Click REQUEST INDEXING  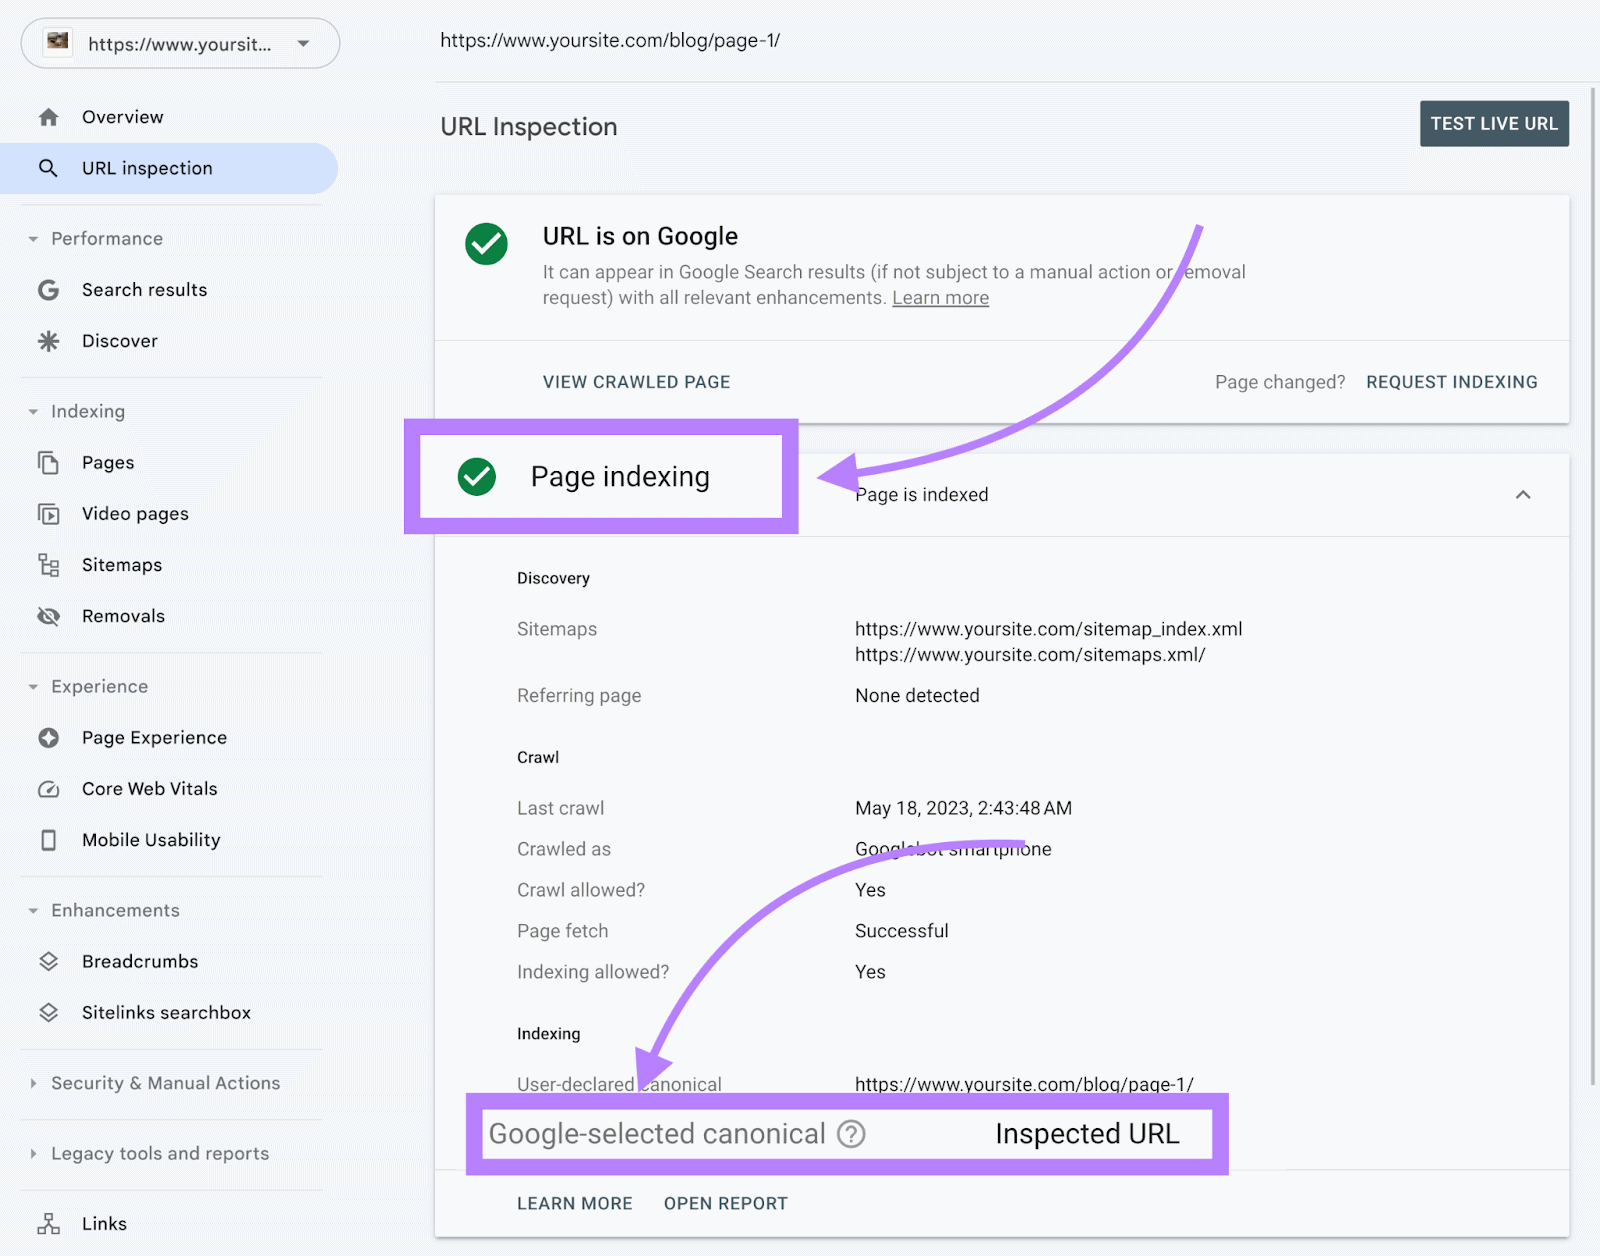click(1452, 382)
